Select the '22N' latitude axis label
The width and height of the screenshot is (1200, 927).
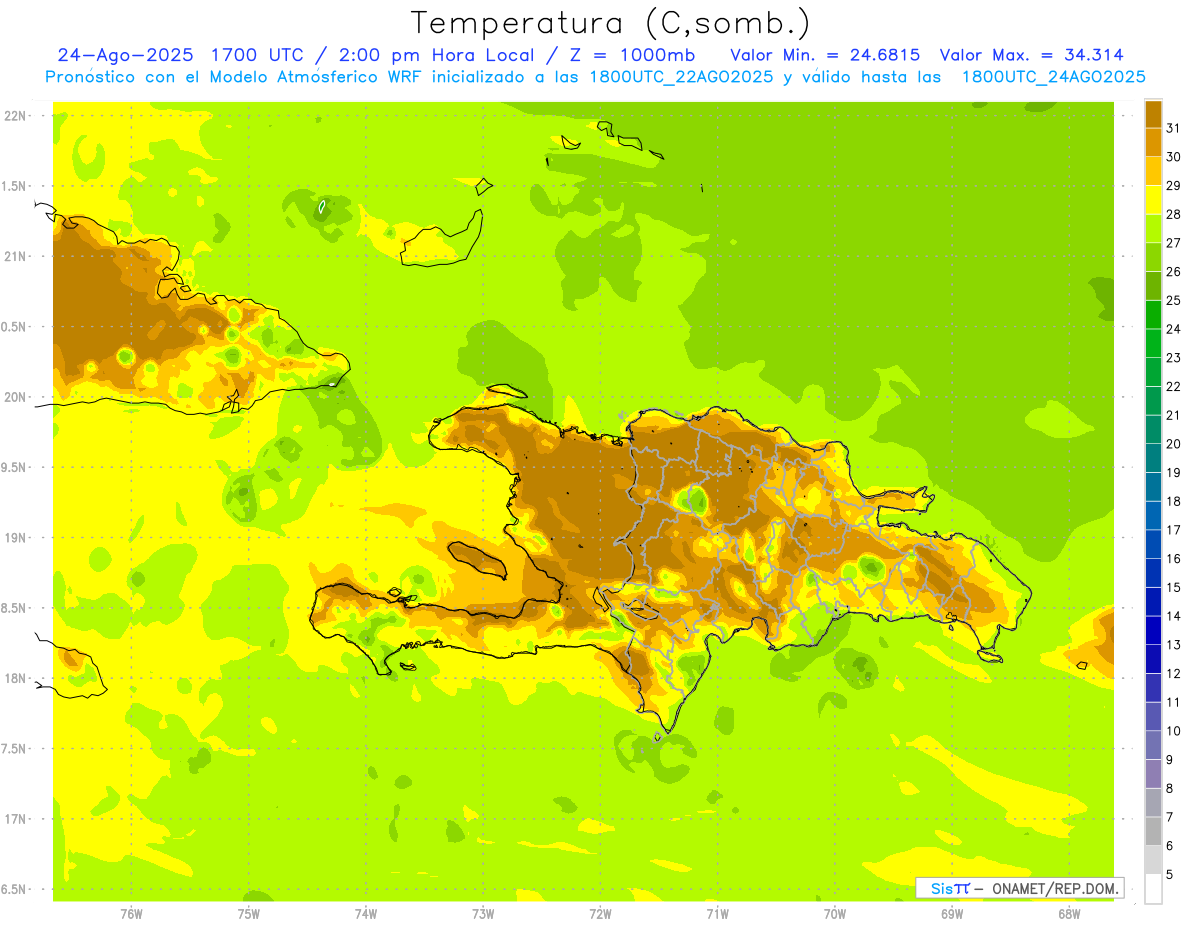coord(15,116)
